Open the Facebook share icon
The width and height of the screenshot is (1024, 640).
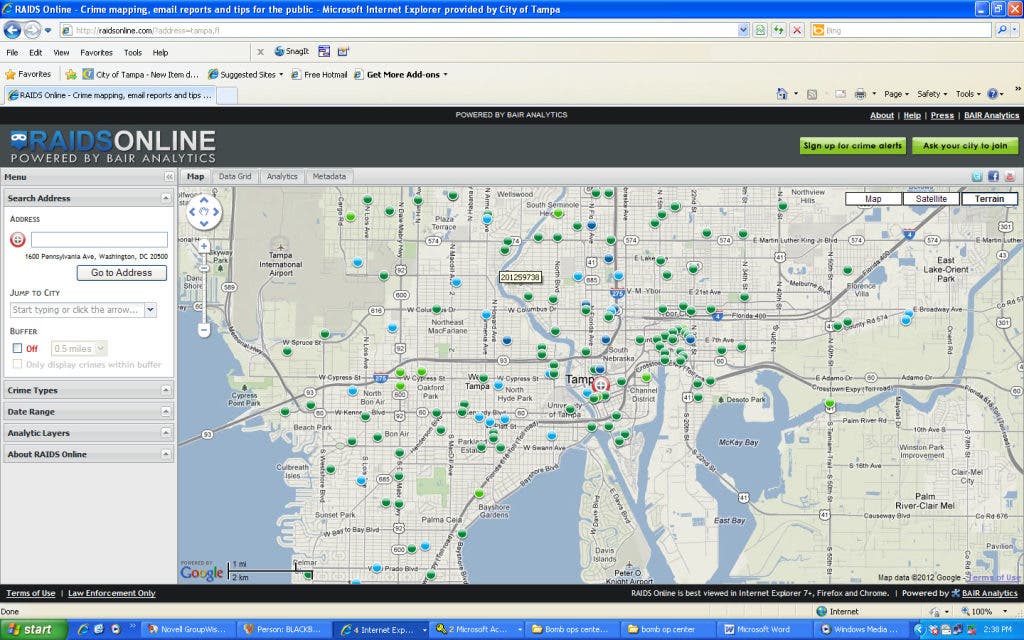[994, 177]
